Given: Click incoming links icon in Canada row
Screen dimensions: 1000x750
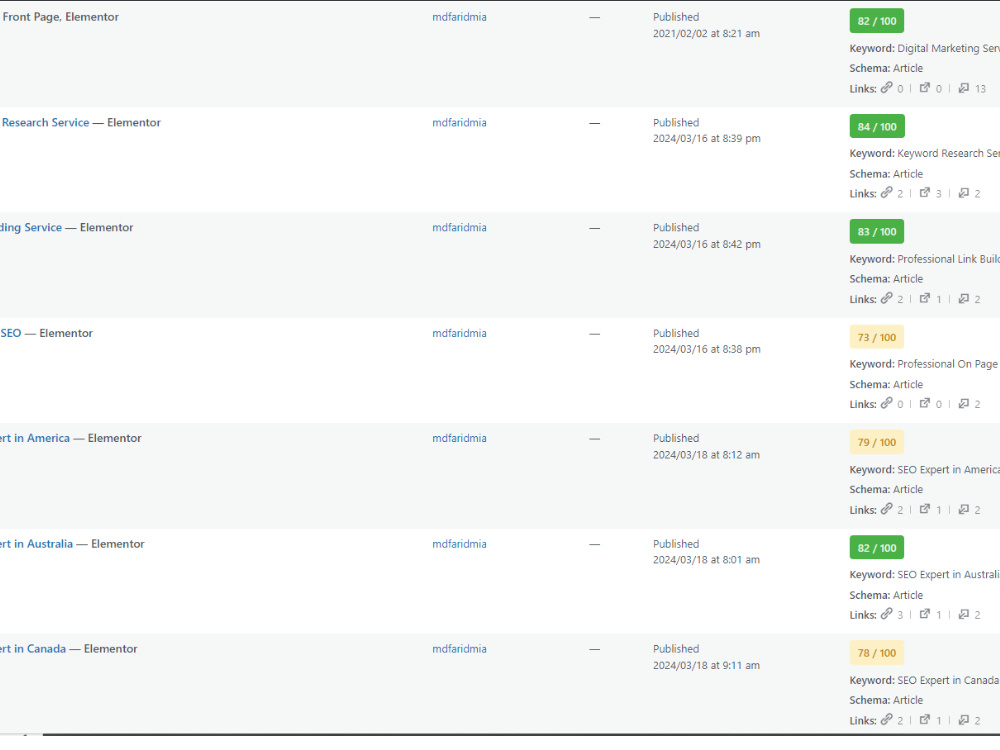Looking at the screenshot, I should [x=964, y=719].
